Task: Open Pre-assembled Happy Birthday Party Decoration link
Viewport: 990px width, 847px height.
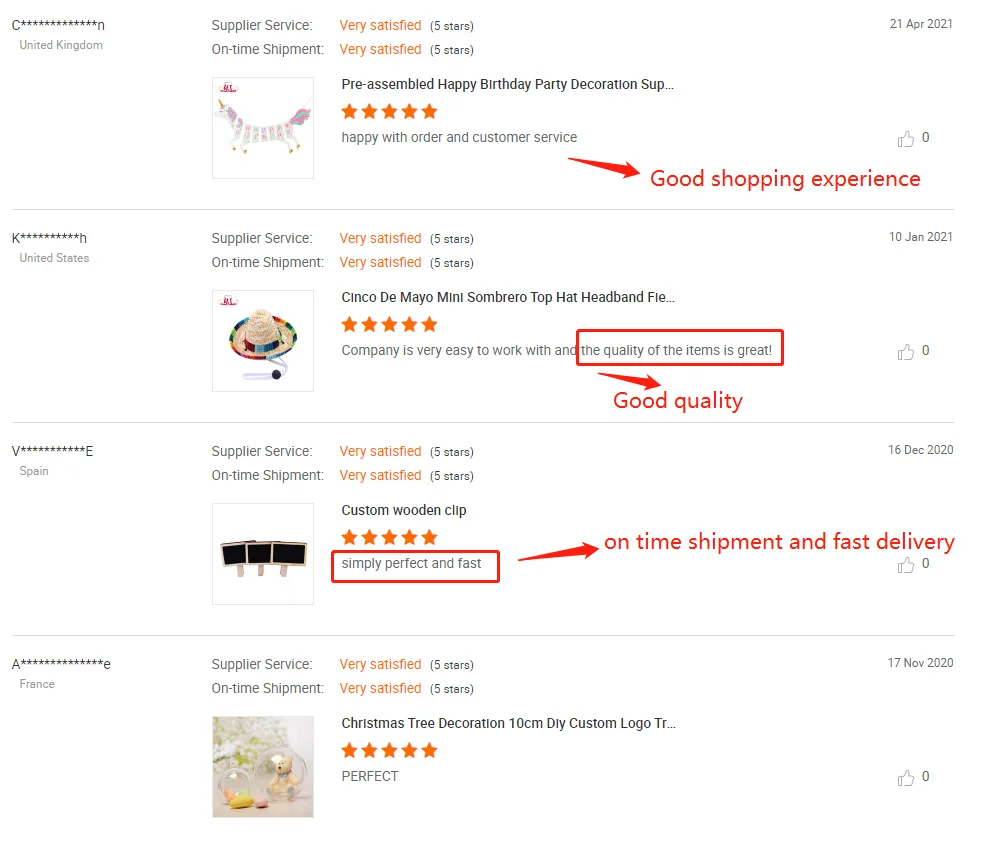Action: 507,85
